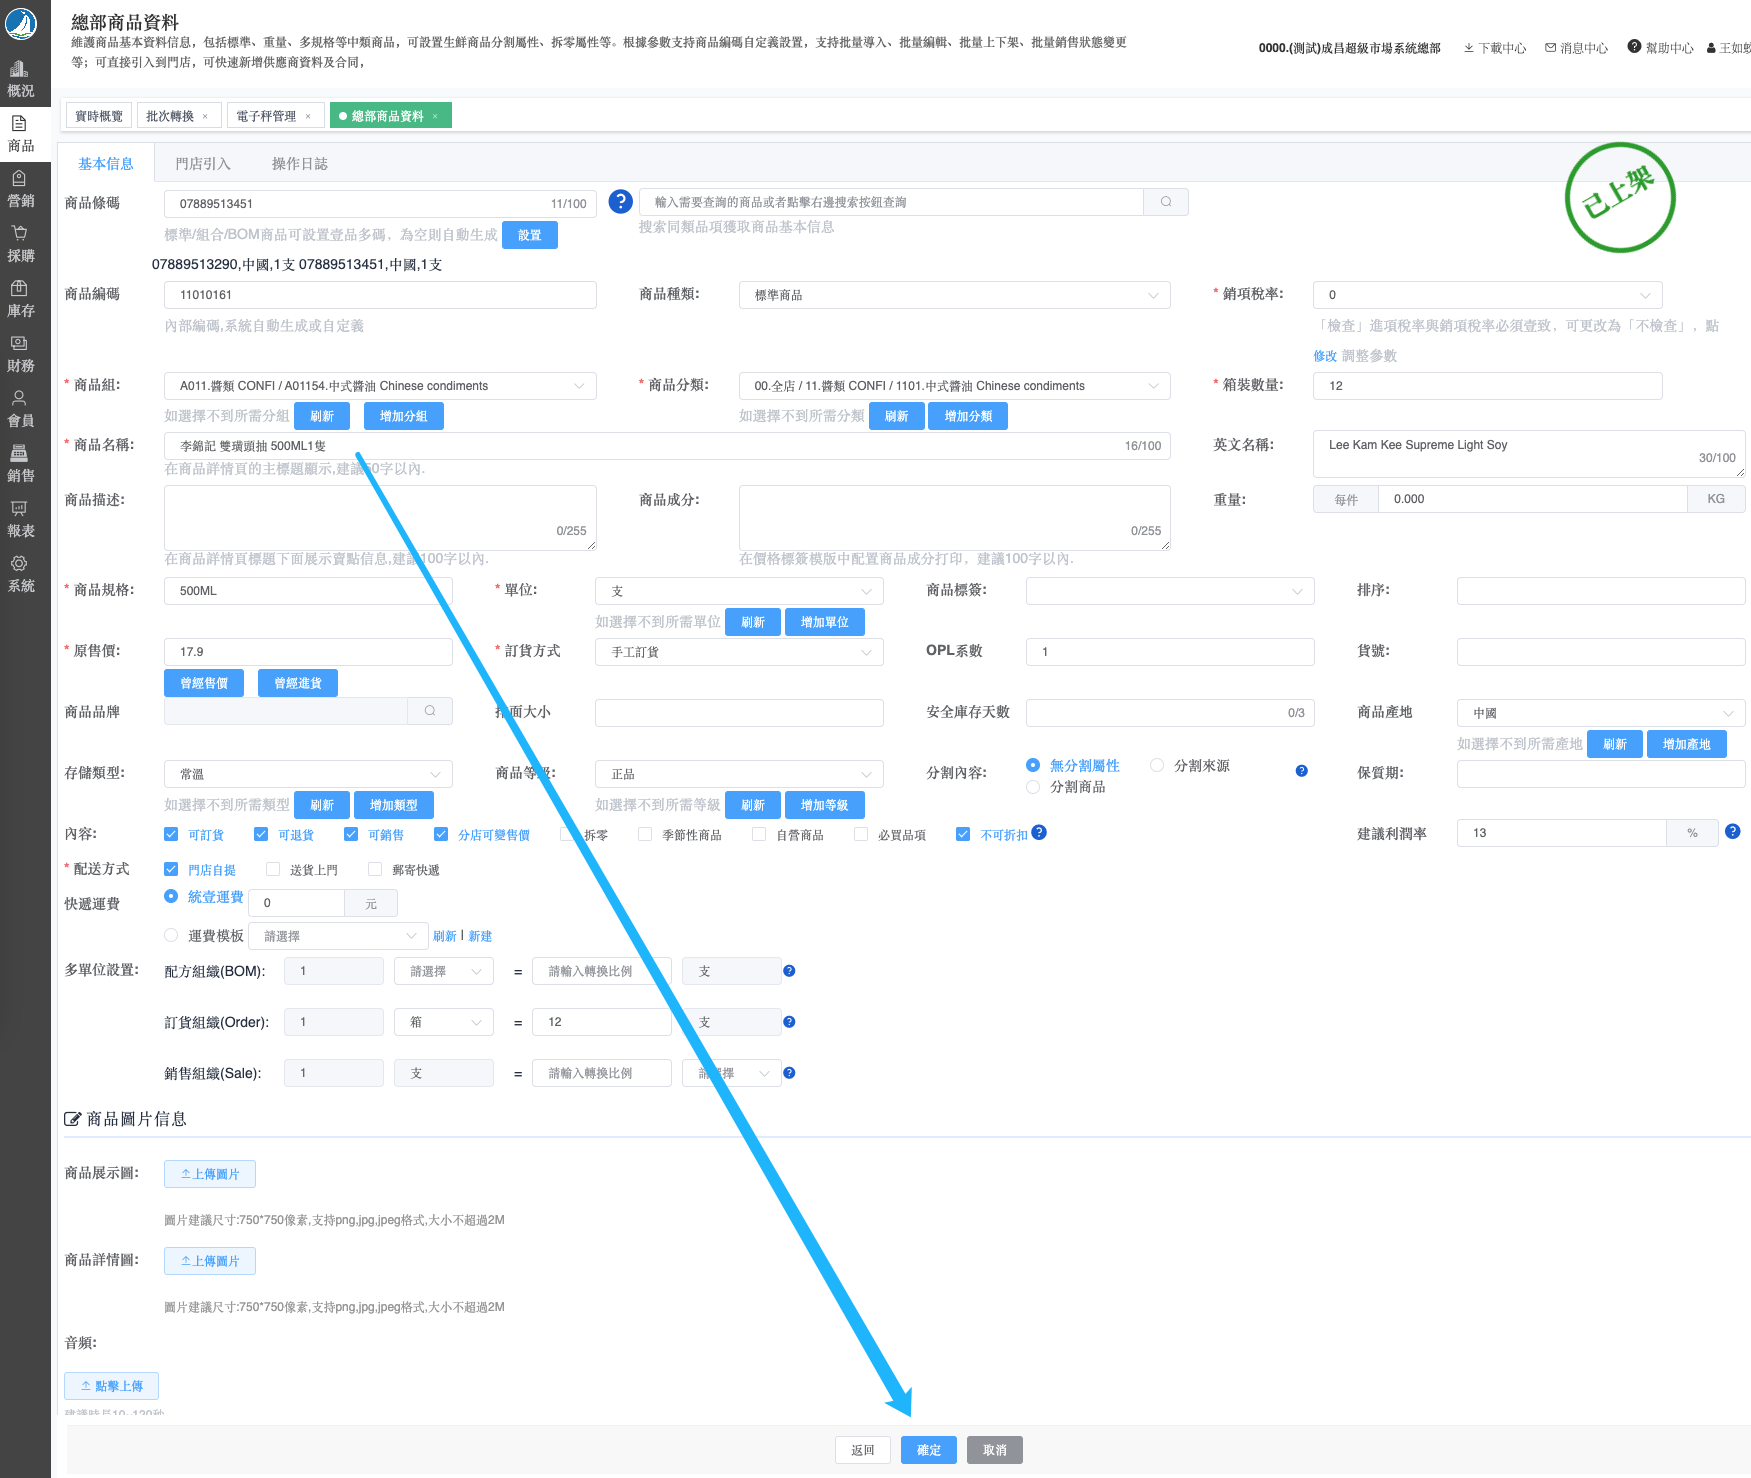
Task: Click the search magnifier in product lookup box
Action: point(1166,202)
